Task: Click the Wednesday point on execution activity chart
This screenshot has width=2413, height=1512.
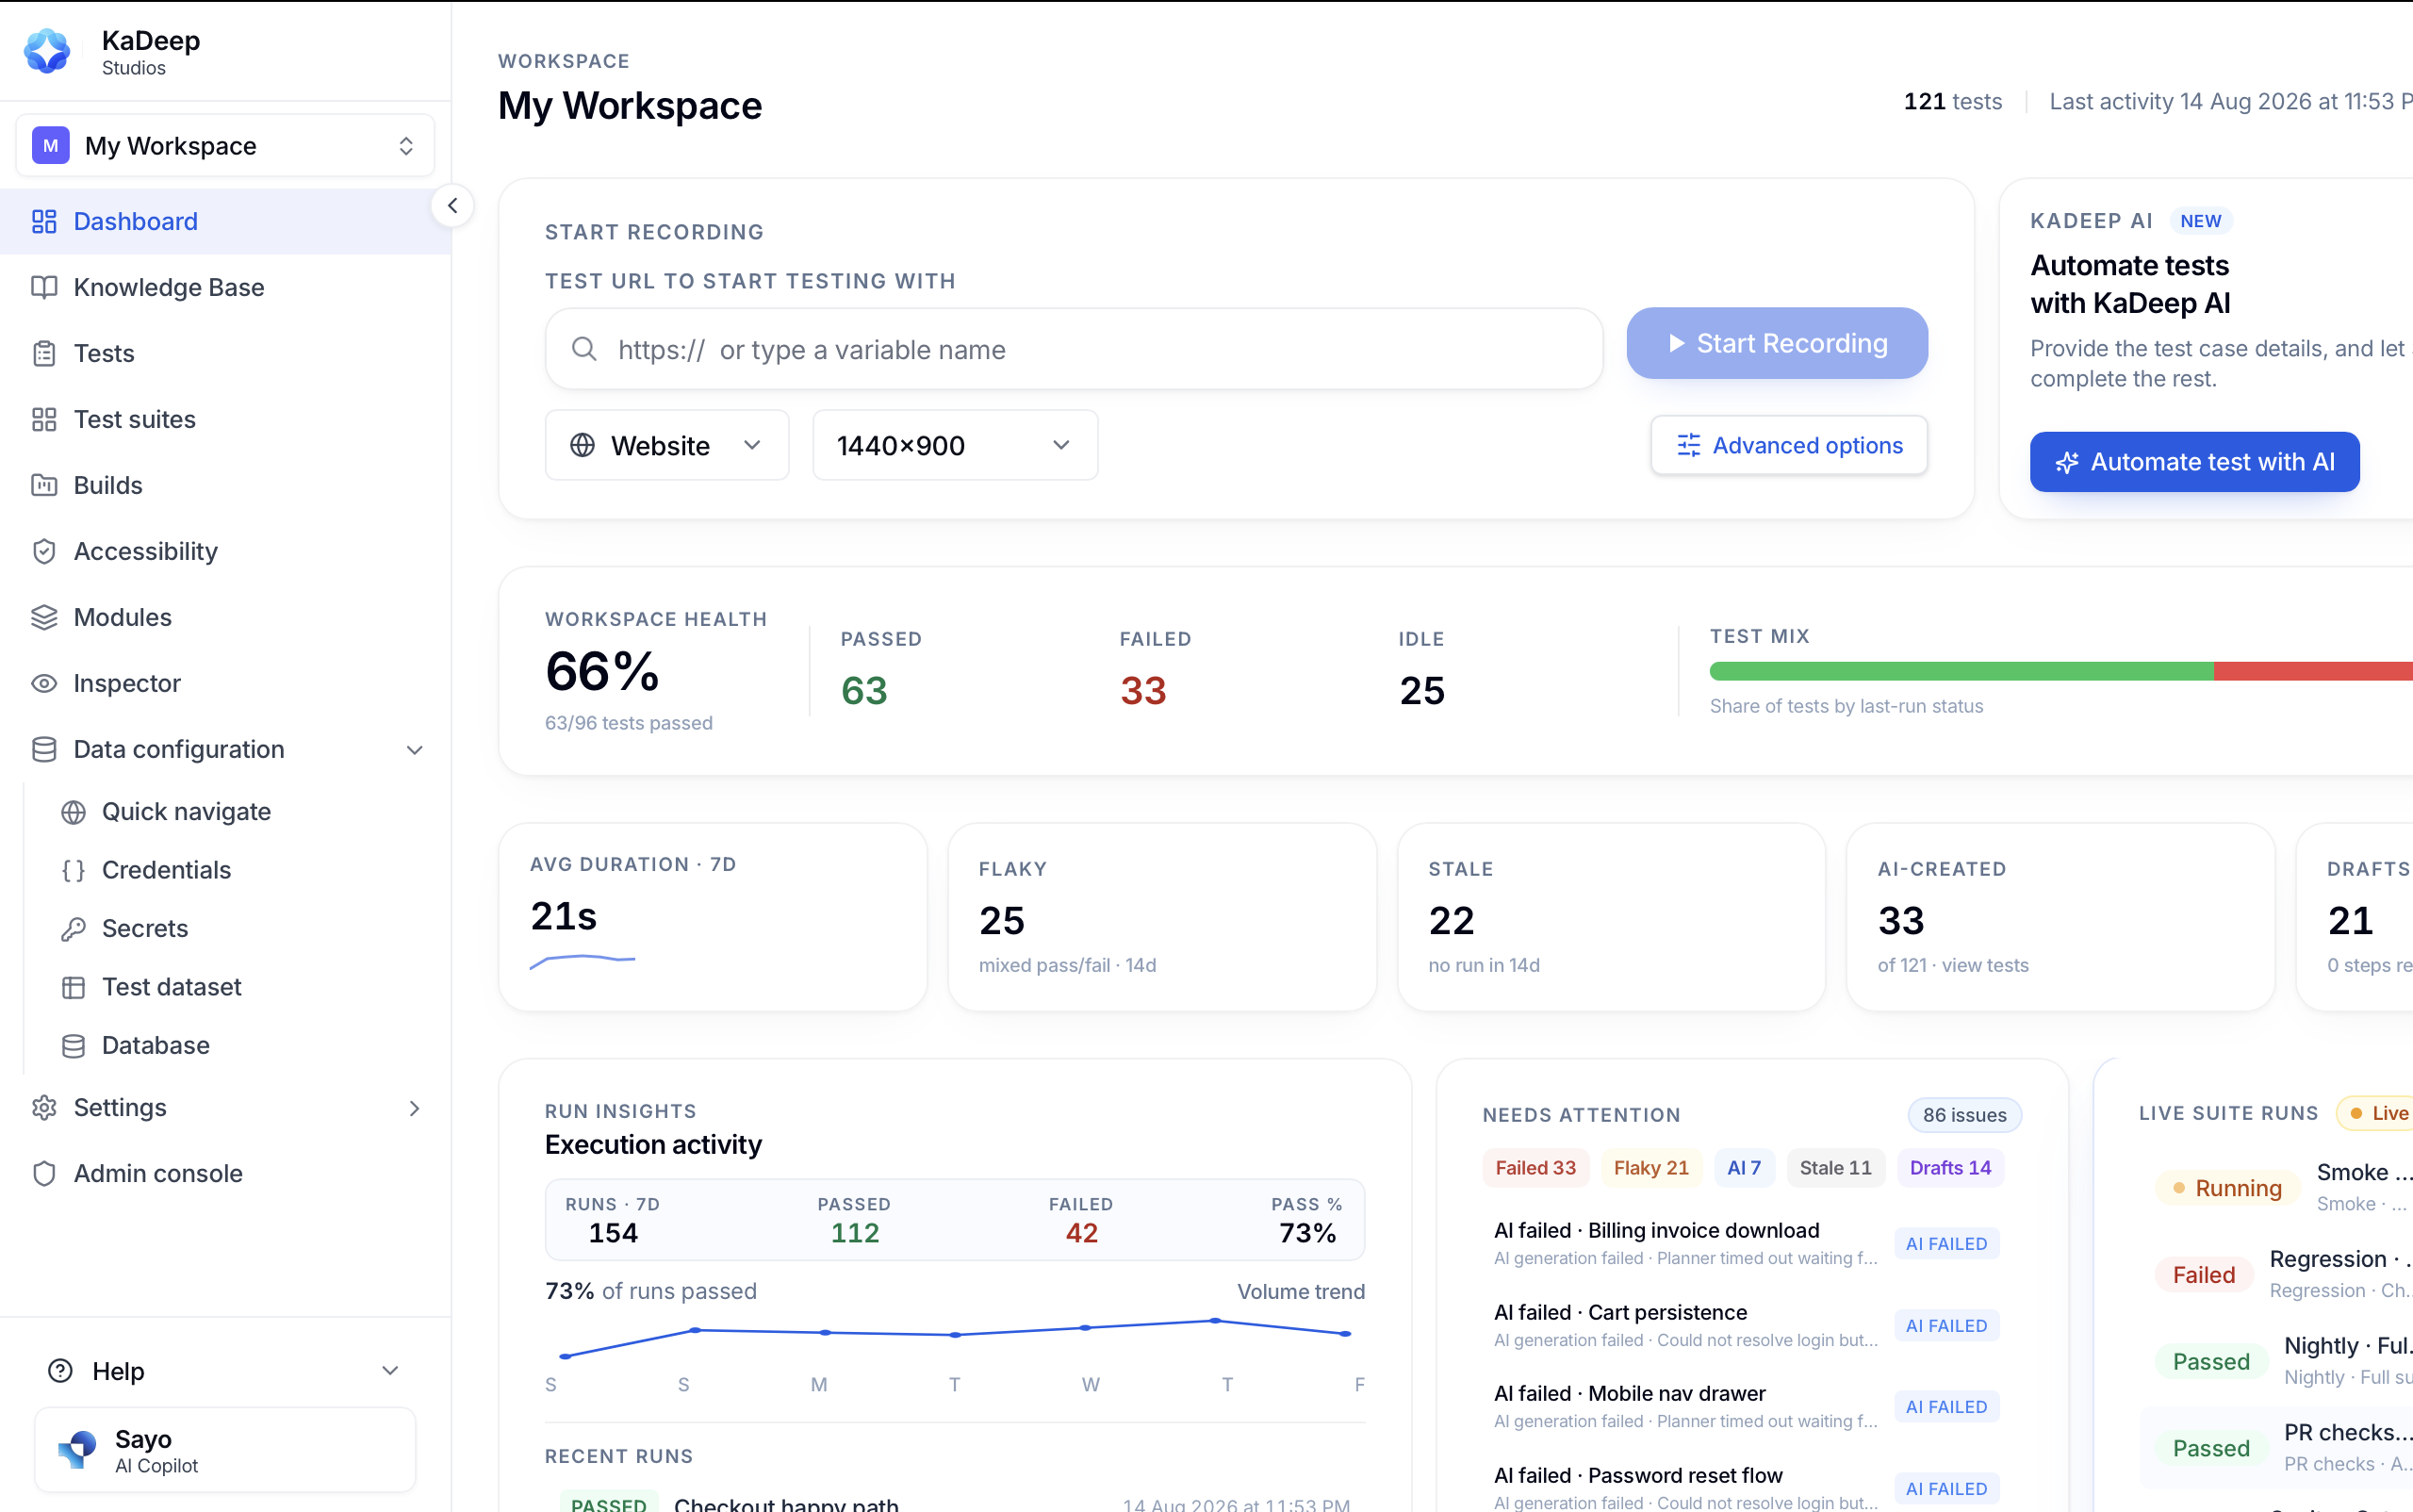Action: (1086, 1328)
